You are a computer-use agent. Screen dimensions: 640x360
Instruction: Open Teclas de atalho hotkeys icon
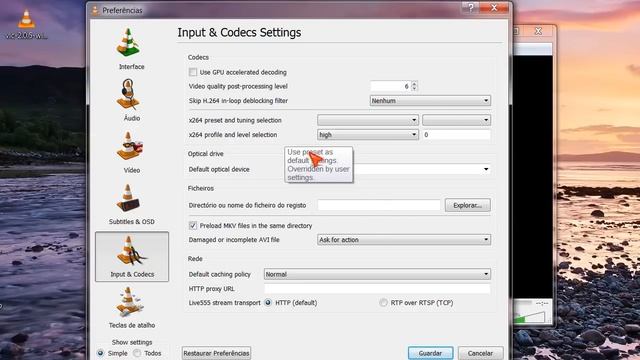(x=129, y=302)
